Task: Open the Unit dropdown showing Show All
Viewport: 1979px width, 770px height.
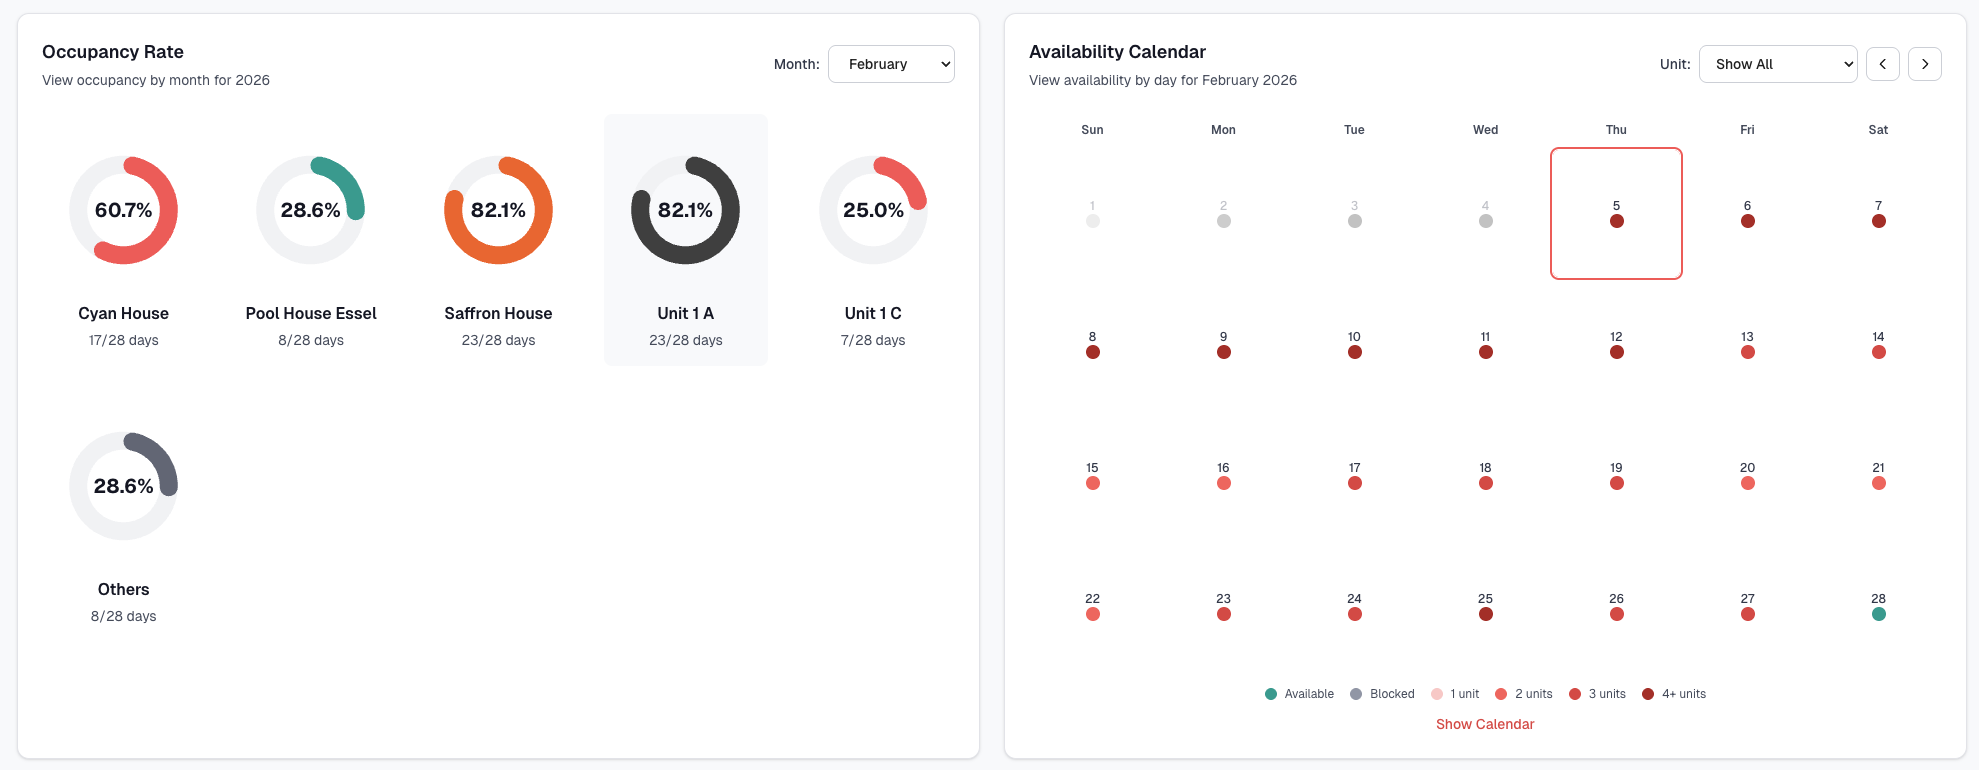Action: click(1778, 64)
